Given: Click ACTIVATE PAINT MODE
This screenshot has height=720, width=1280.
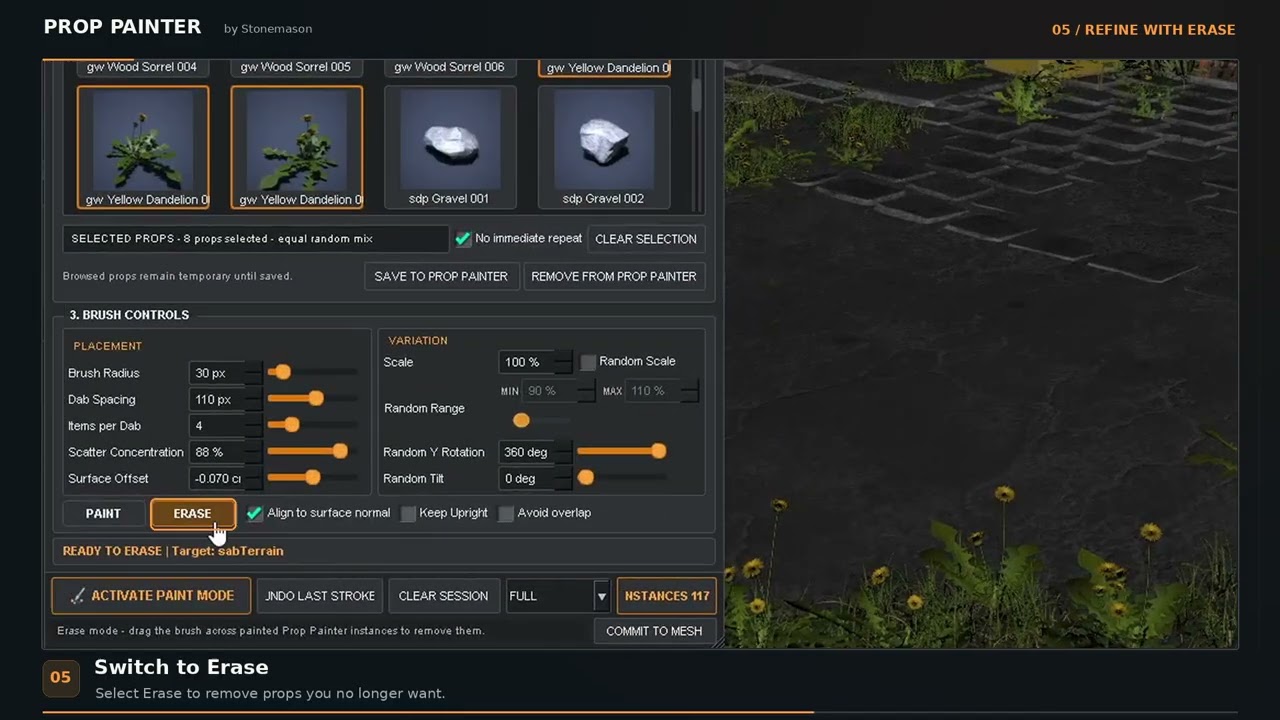Looking at the screenshot, I should (x=151, y=596).
